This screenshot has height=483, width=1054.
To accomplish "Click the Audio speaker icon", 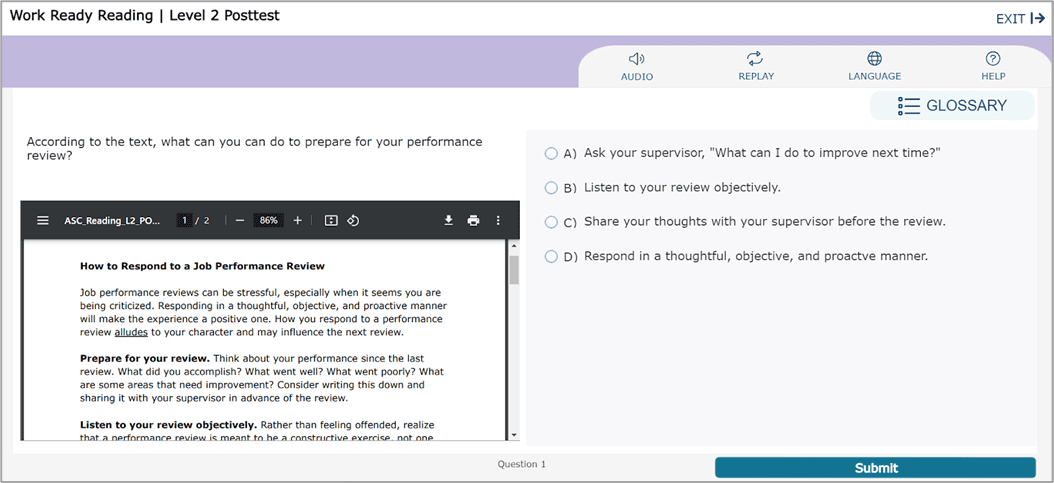I will click(x=636, y=59).
